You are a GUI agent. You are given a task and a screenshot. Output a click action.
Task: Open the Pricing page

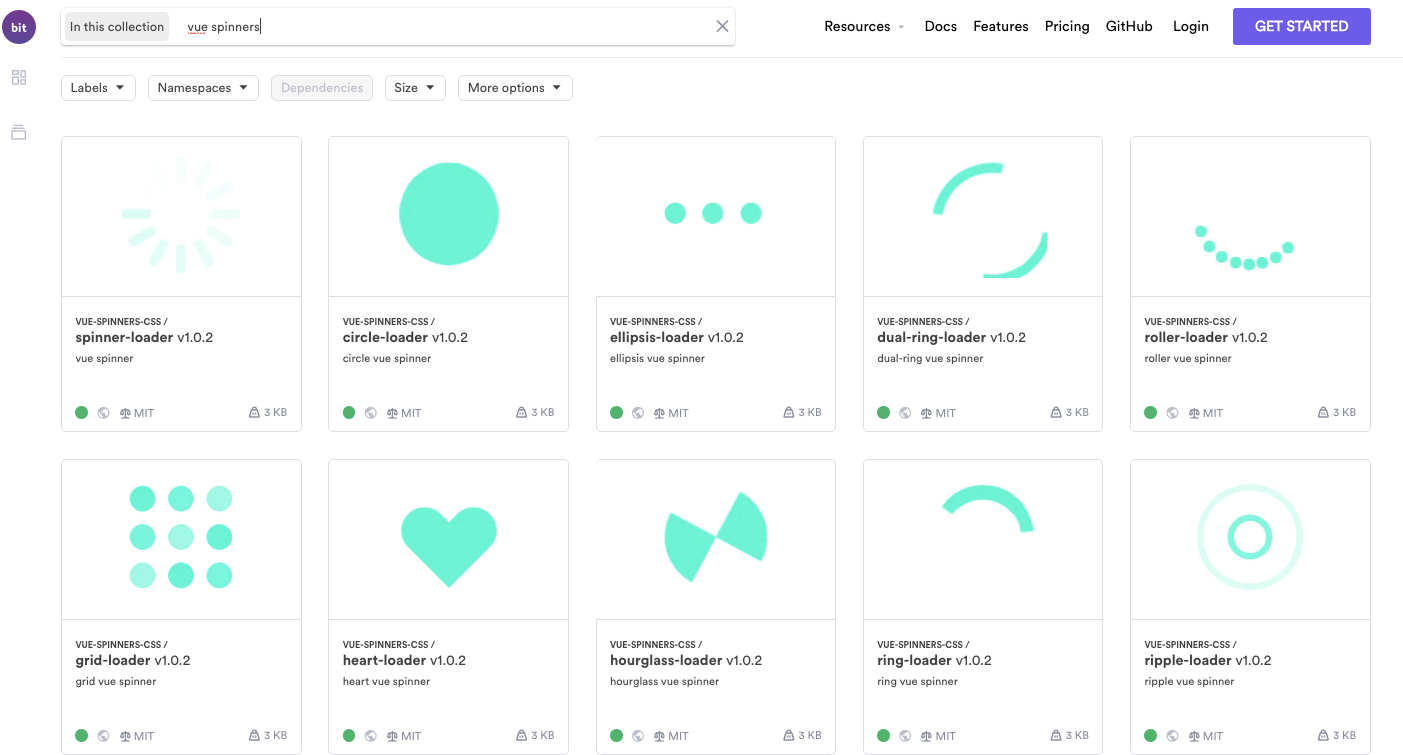(x=1067, y=27)
